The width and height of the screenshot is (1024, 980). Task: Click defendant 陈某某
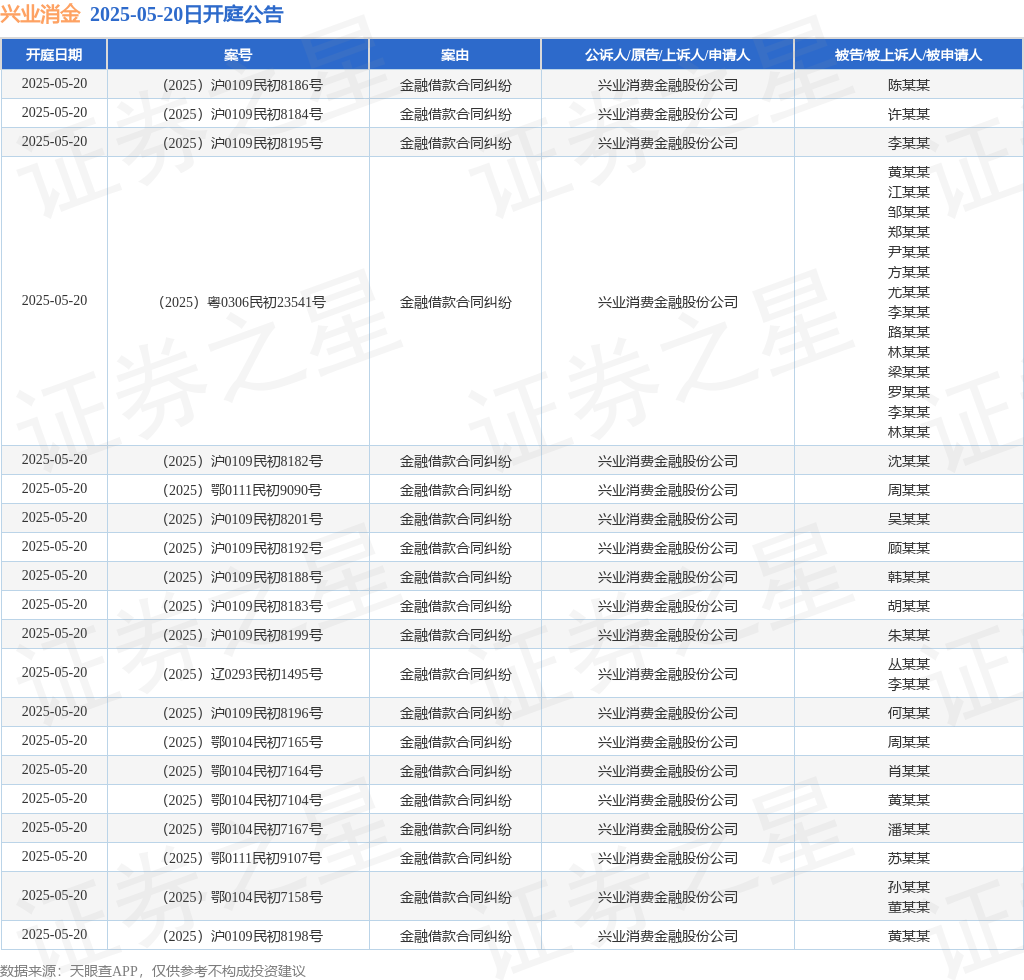[x=908, y=85]
